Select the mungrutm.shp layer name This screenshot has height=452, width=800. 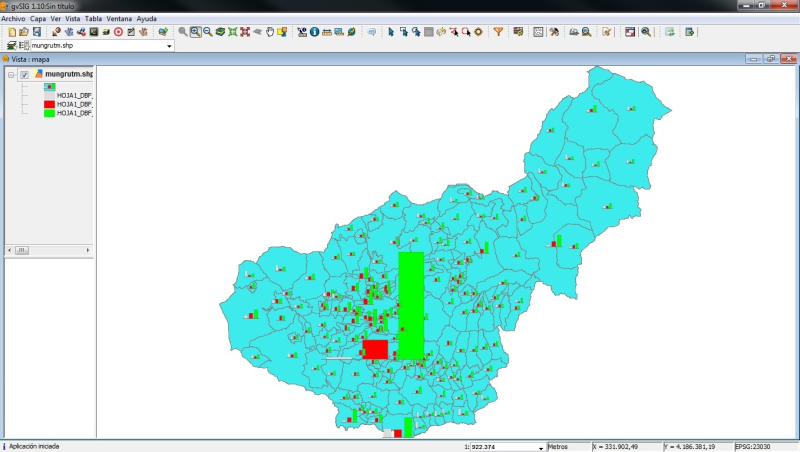69,74
